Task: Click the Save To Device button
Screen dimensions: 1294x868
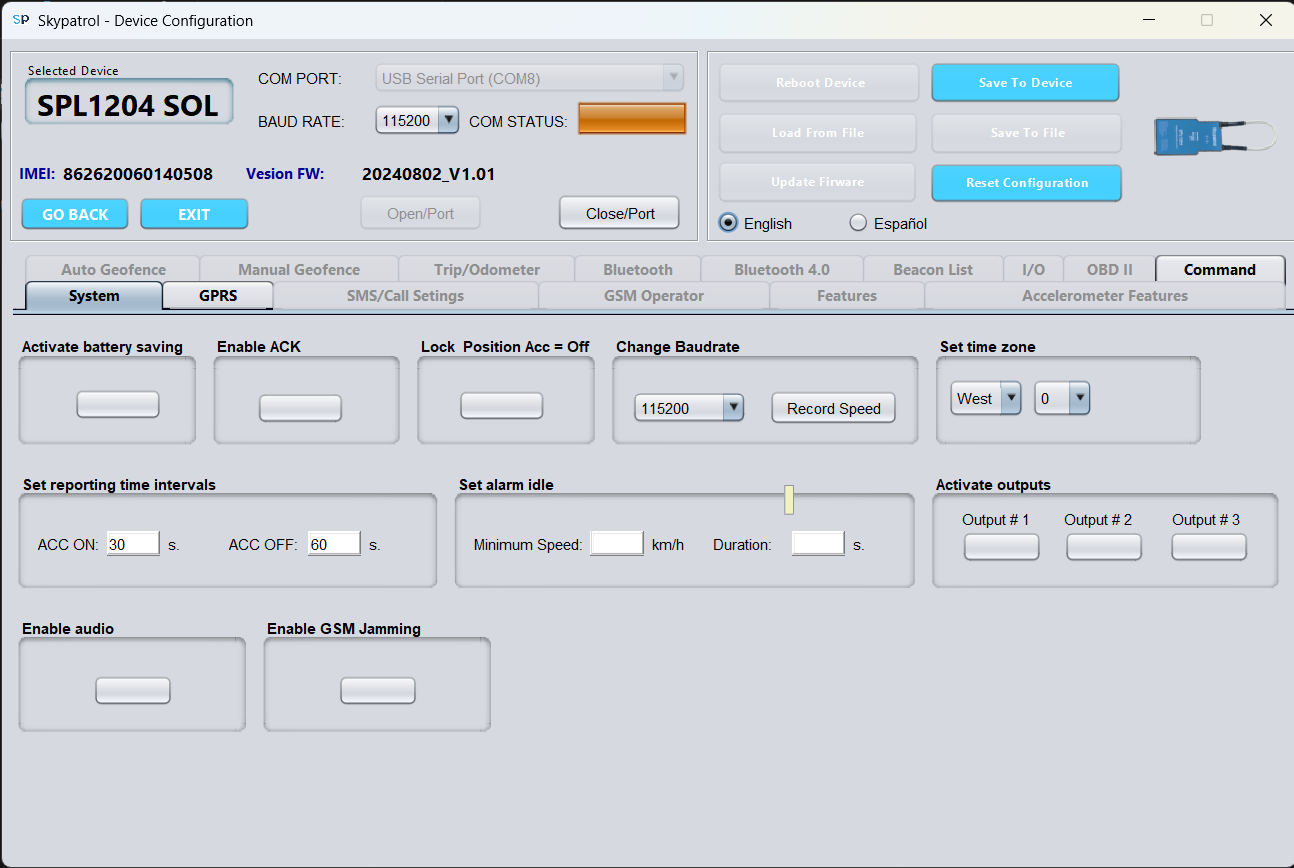Action: point(1025,83)
